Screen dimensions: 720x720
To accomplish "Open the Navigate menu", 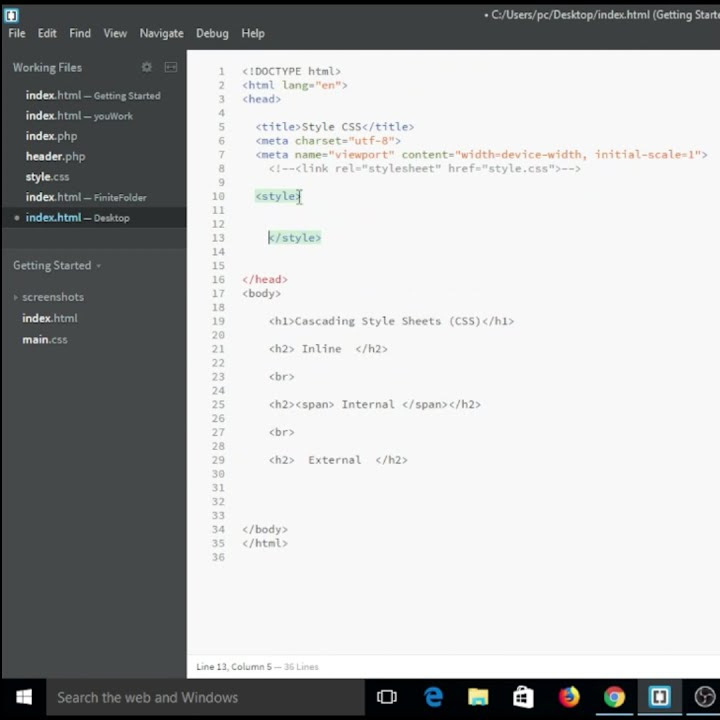I will pos(161,33).
